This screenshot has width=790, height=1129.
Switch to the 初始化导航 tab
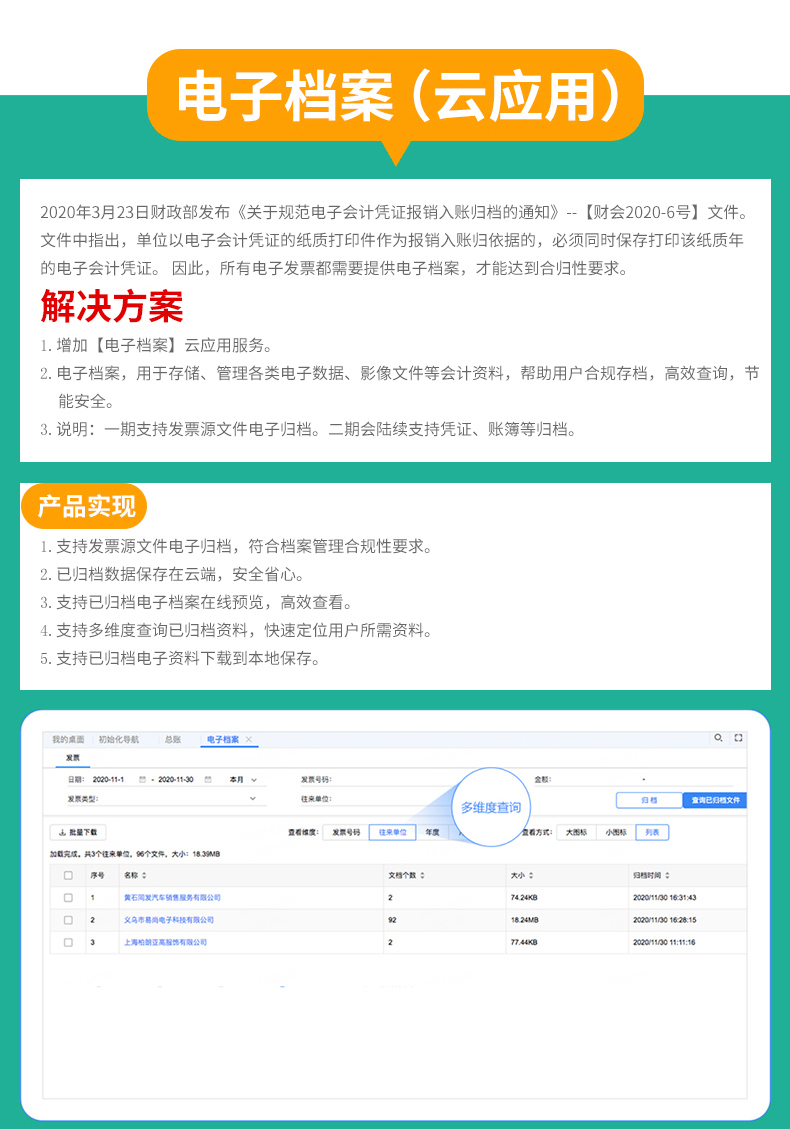[119, 739]
